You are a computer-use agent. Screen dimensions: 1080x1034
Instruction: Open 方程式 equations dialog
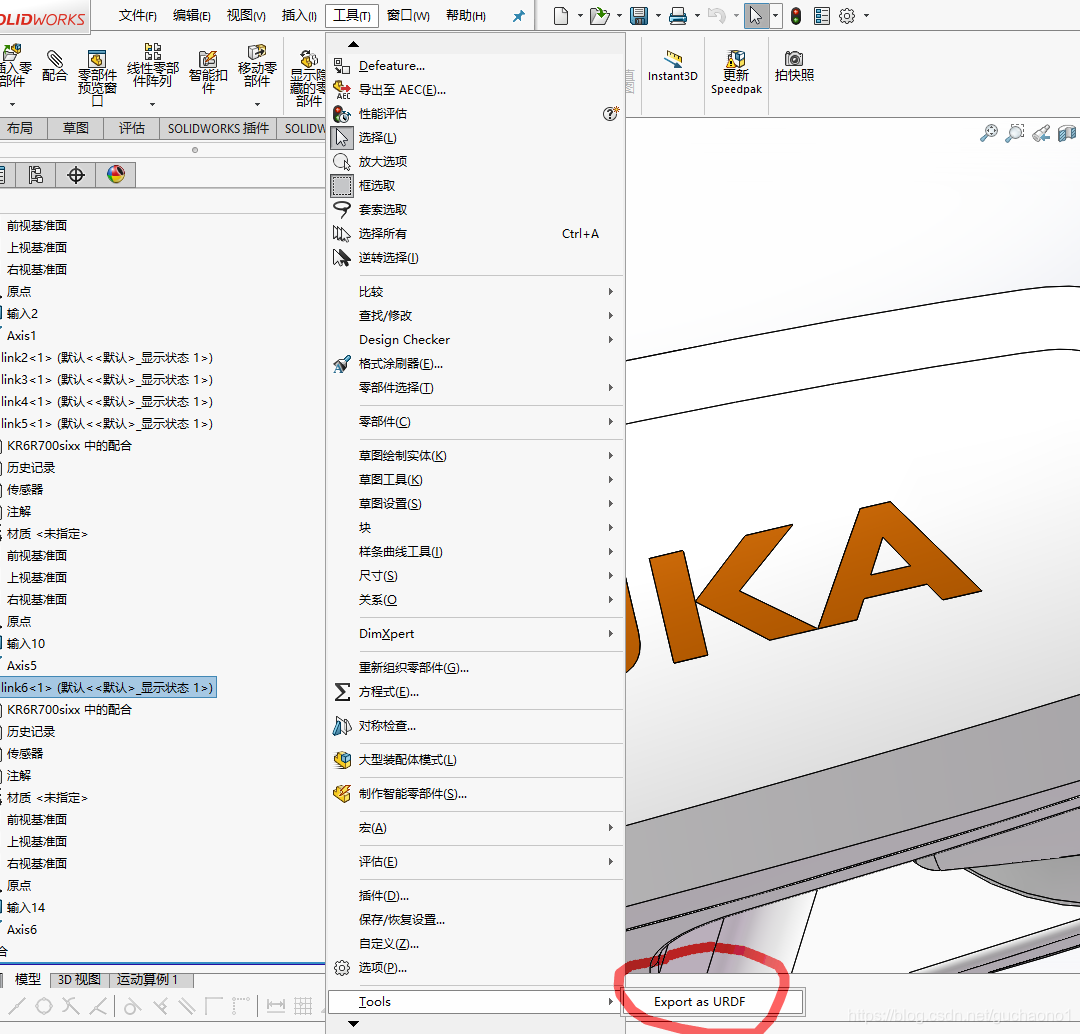point(388,692)
